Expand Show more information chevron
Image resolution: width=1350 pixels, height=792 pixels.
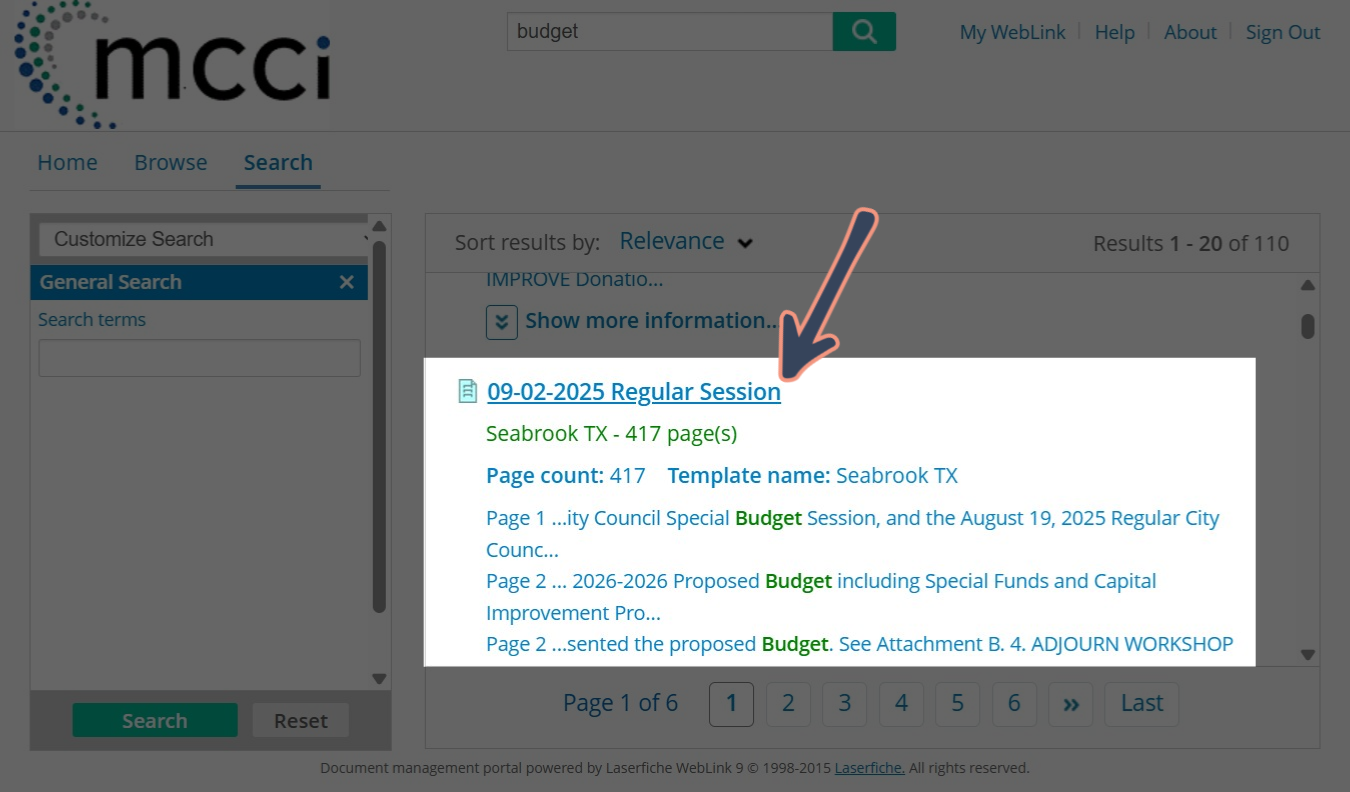coord(502,322)
